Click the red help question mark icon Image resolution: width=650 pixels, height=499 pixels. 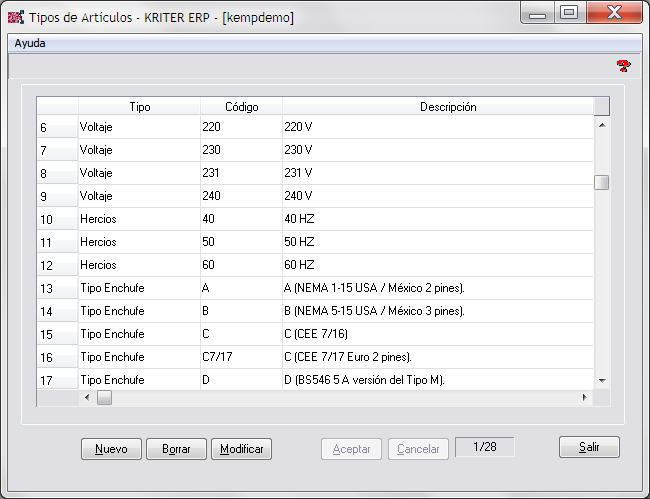pos(623,66)
